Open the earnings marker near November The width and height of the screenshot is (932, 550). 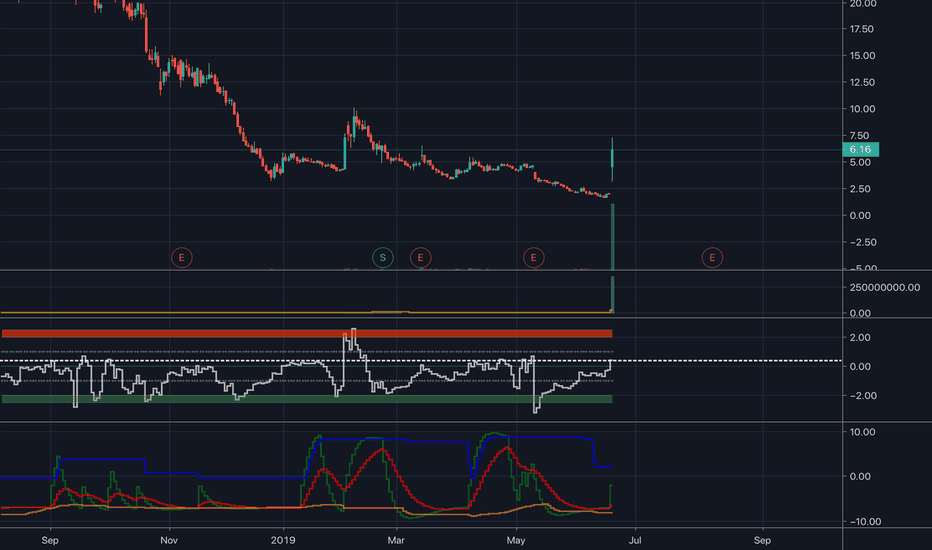tap(182, 257)
